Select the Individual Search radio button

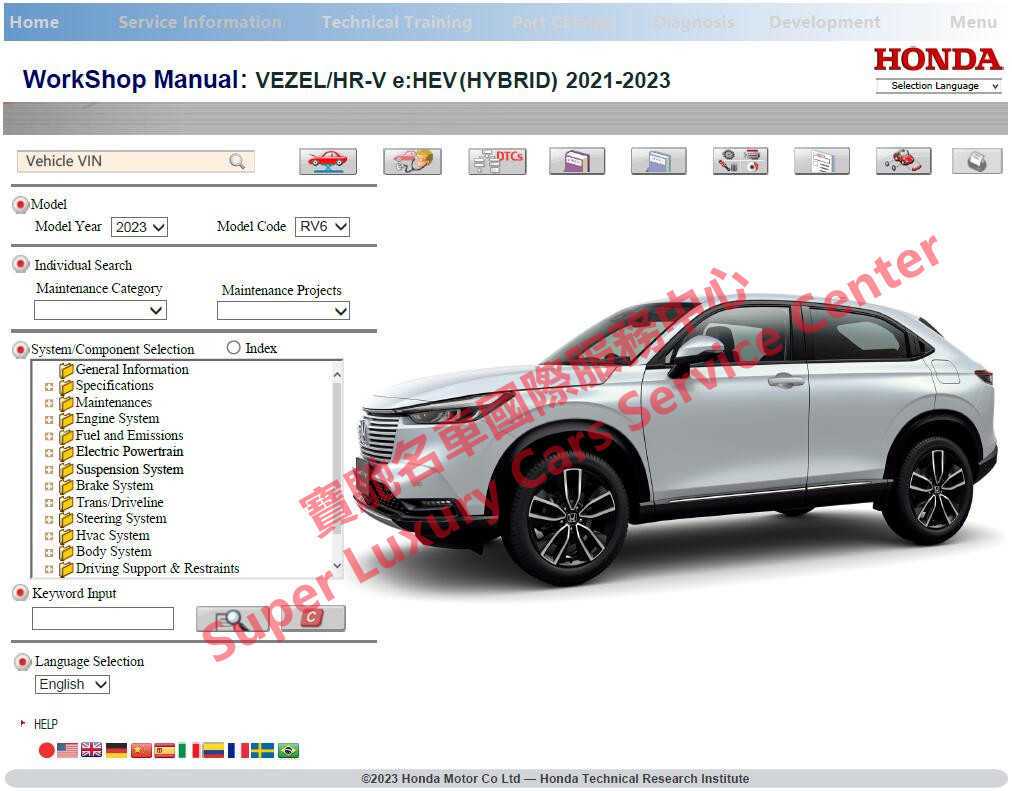(21, 265)
